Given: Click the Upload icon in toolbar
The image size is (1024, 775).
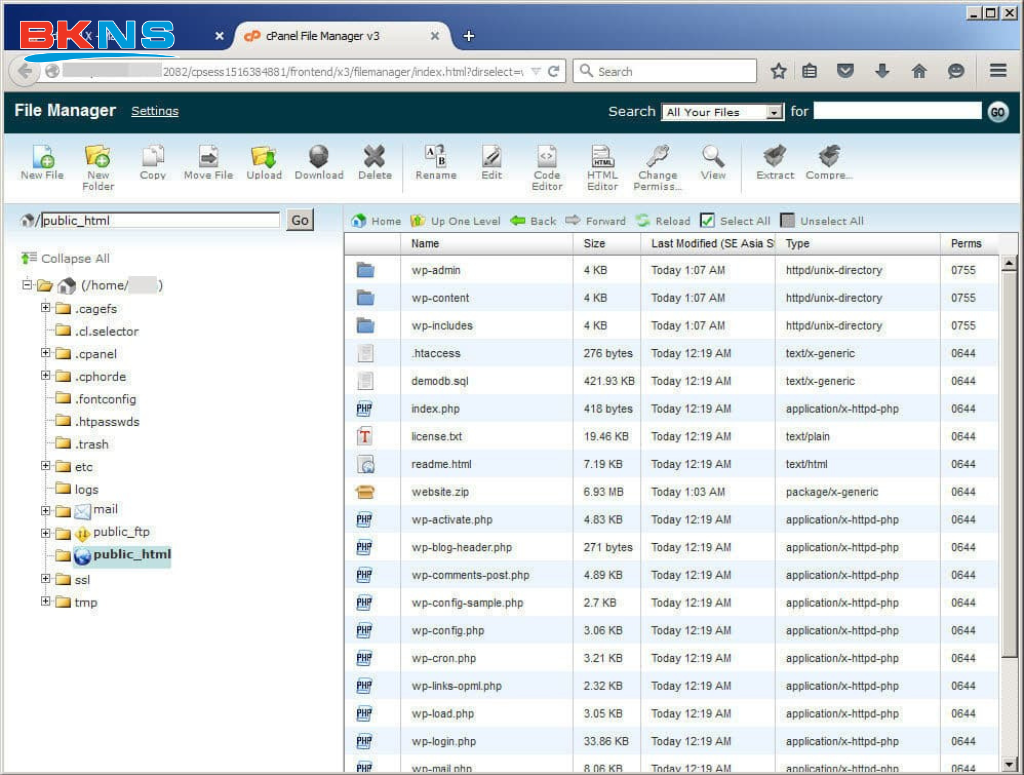Looking at the screenshot, I should pos(264,157).
